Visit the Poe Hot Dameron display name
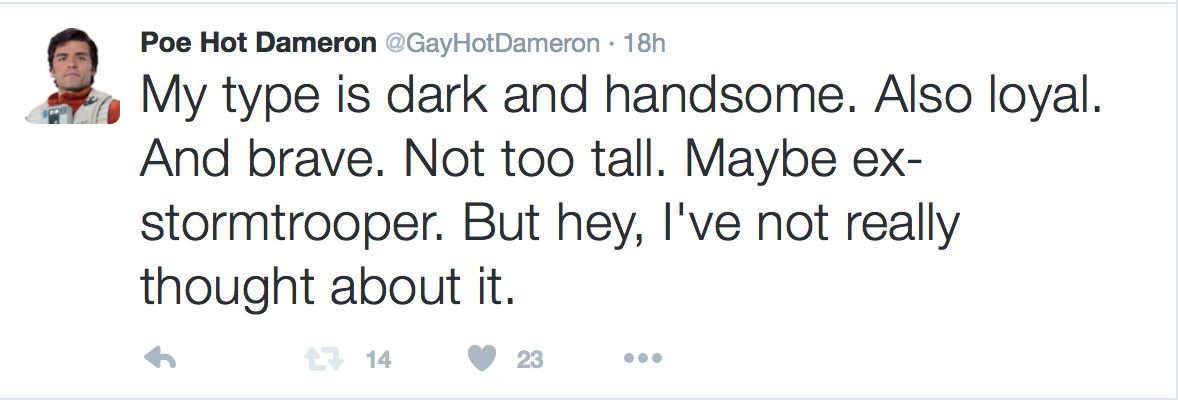The image size is (1178, 400). click(256, 43)
